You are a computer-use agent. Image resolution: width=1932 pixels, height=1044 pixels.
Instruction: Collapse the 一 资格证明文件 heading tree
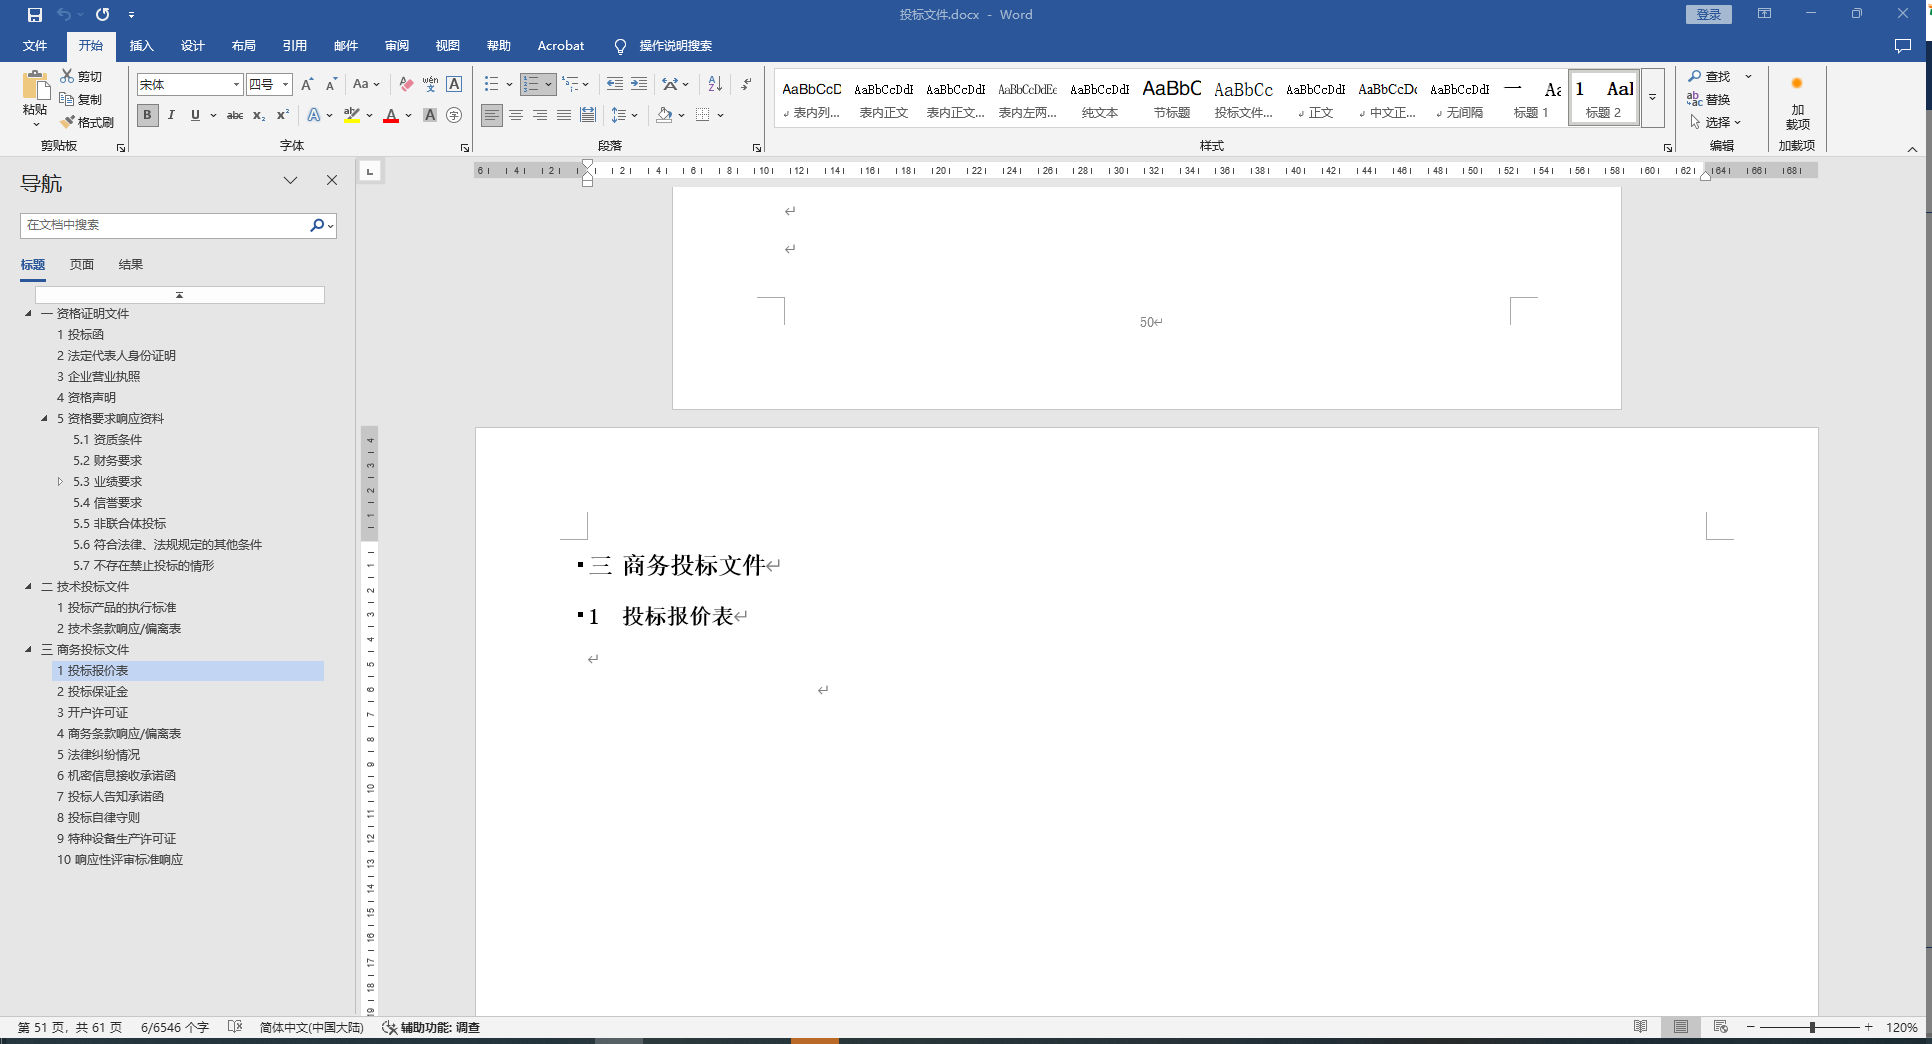point(28,314)
